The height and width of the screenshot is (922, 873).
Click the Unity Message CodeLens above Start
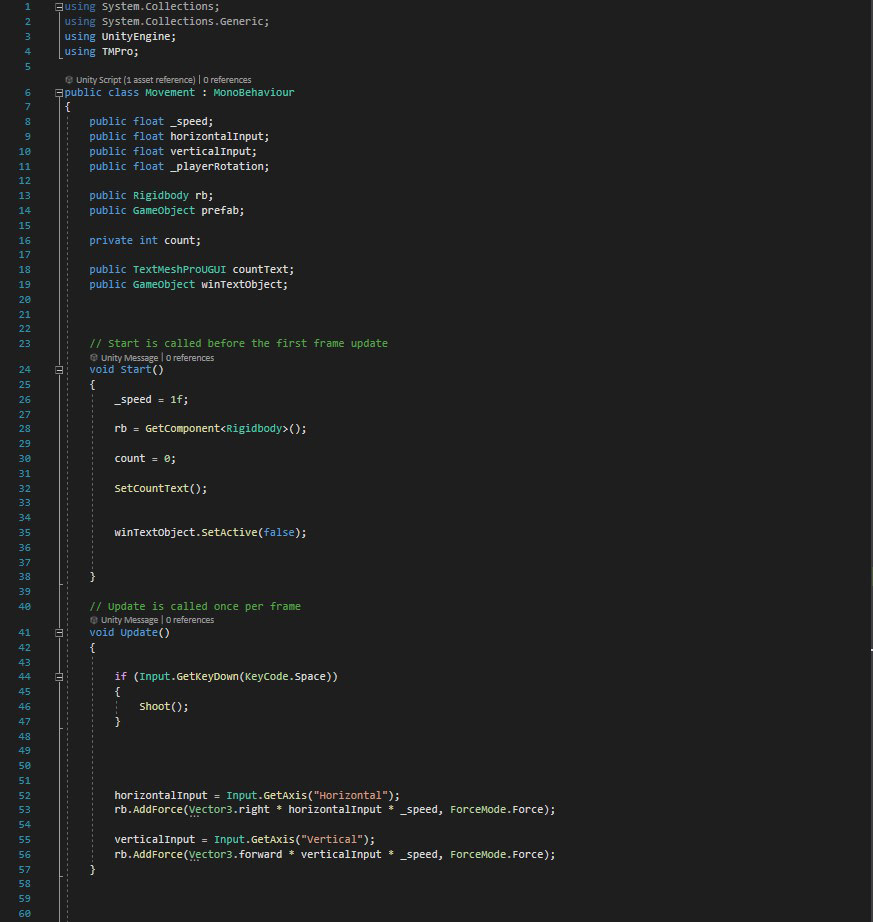point(129,358)
